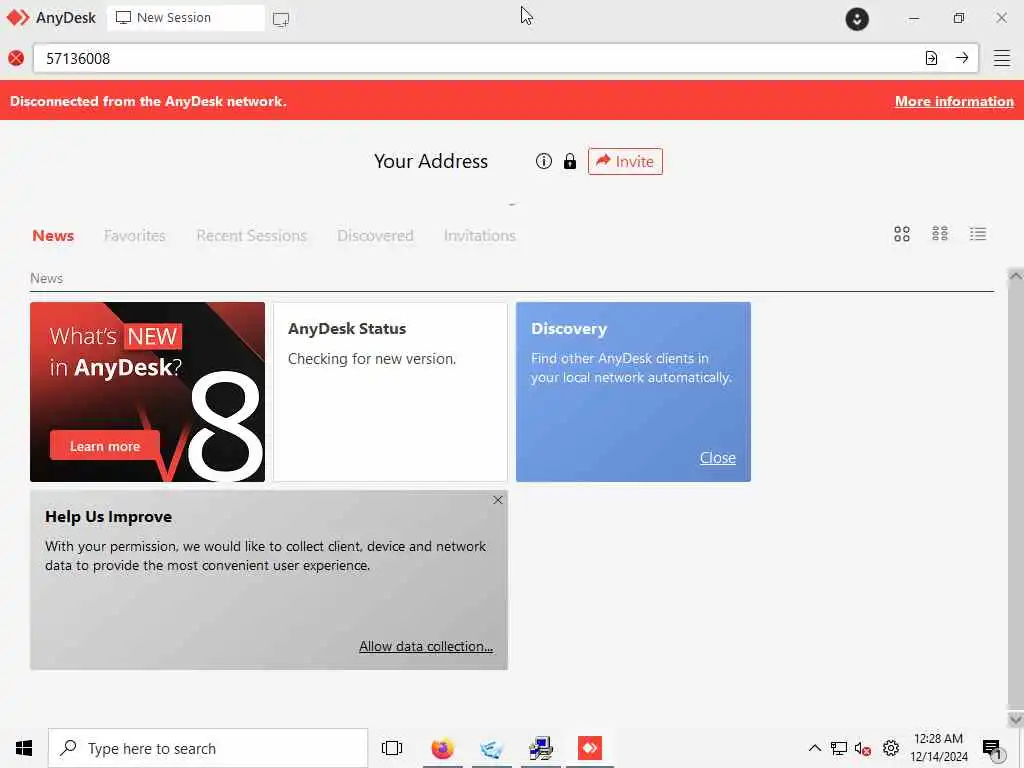Open file transfer icon in address bar
Viewport: 1024px width, 768px height.
coord(931,58)
